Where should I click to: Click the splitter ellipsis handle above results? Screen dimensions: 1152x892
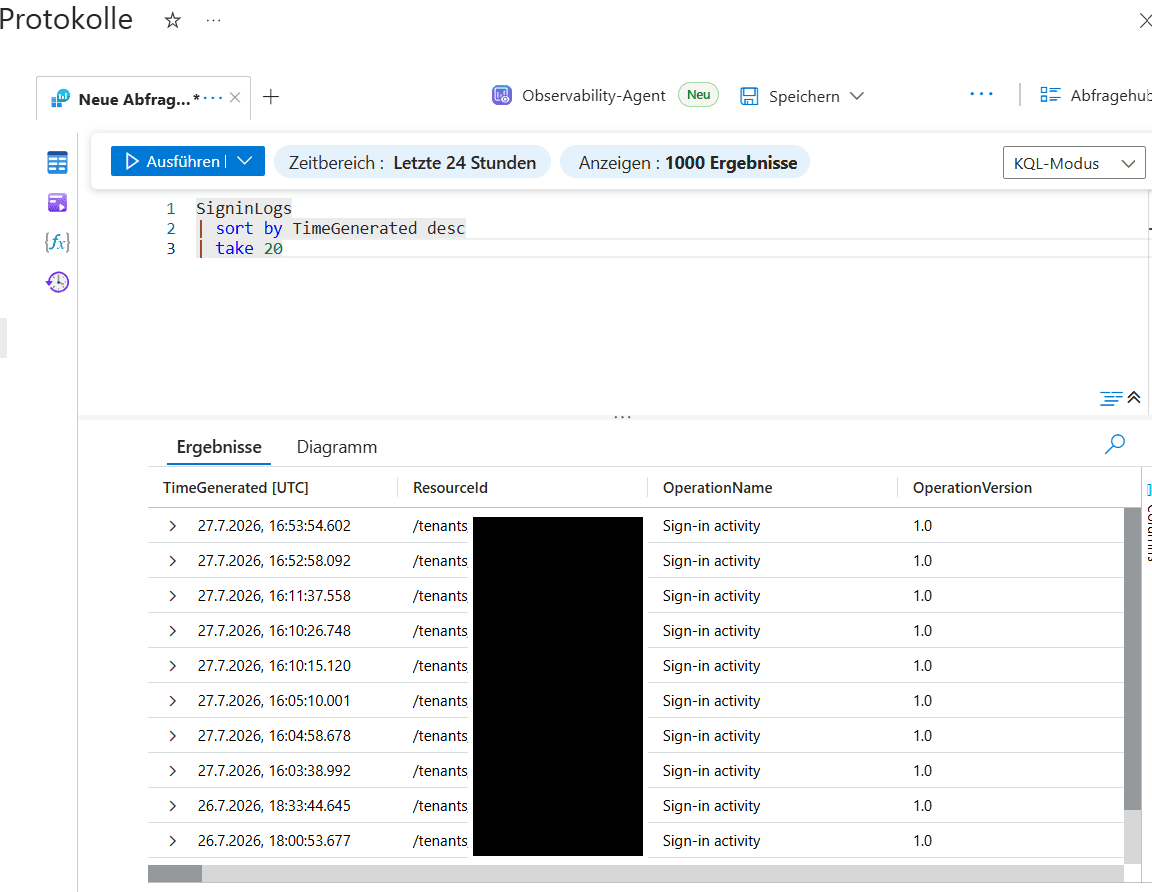coord(622,417)
